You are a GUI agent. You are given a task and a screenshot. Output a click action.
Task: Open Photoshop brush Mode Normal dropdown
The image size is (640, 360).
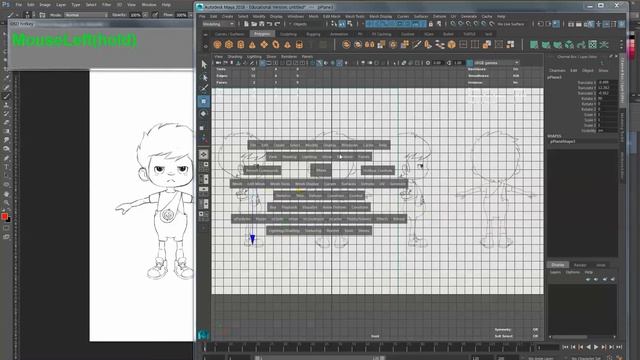[x=86, y=15]
